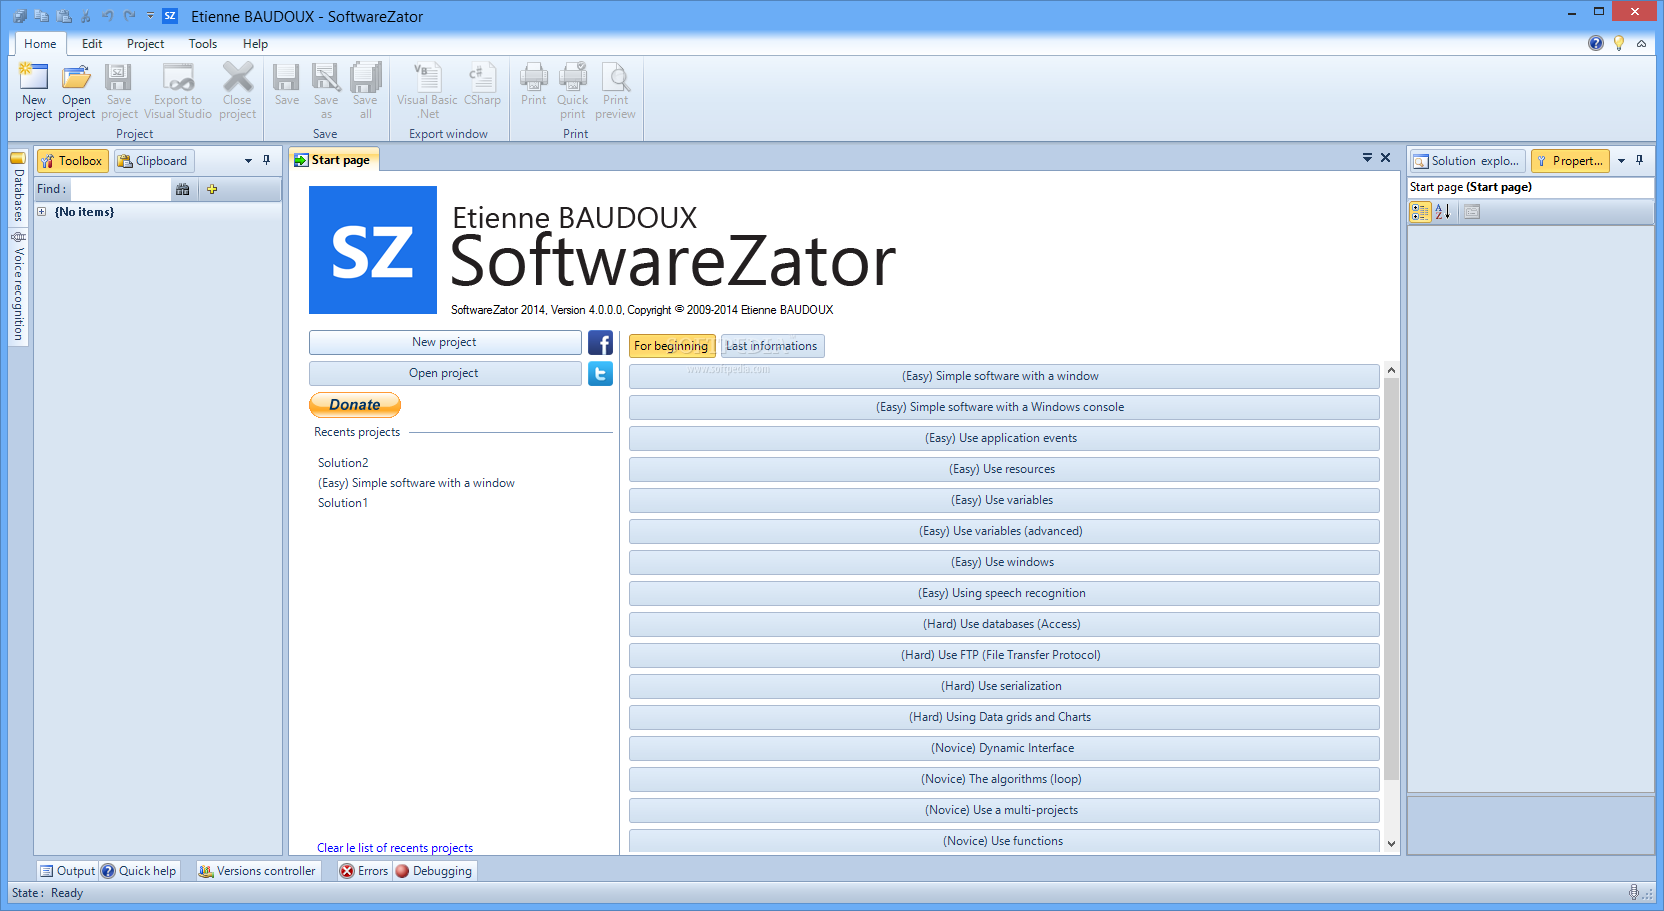The image size is (1664, 911).
Task: Open the Output panel tab
Action: click(x=67, y=871)
